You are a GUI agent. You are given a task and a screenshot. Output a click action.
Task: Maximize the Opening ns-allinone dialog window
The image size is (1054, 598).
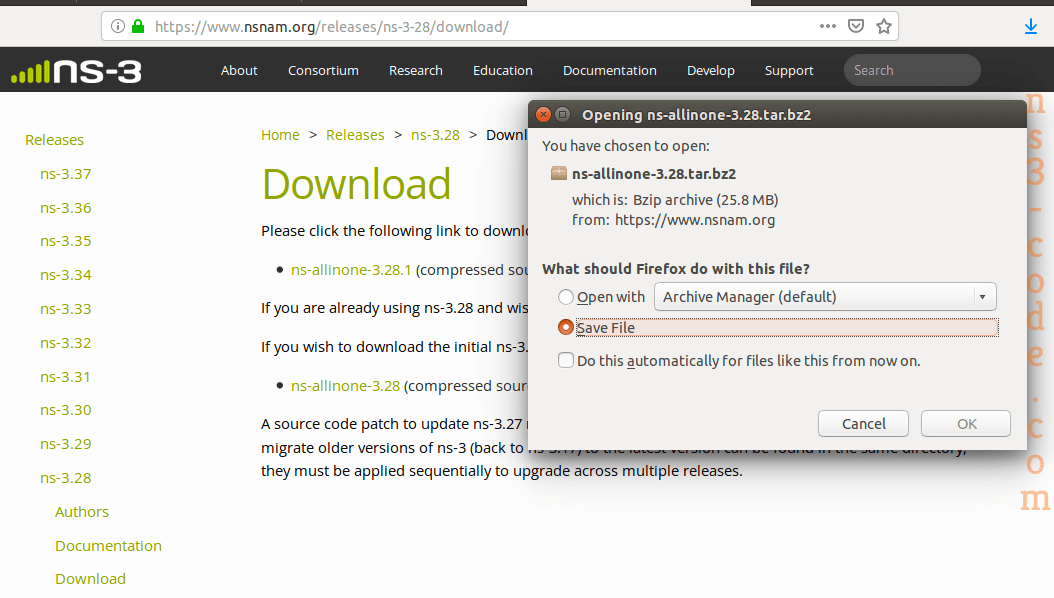click(563, 114)
